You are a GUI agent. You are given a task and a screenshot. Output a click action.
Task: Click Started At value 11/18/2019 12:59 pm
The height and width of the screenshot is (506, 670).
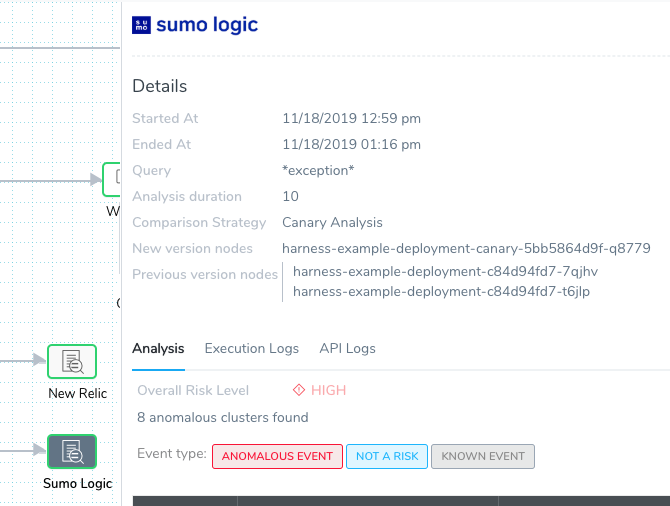(351, 118)
